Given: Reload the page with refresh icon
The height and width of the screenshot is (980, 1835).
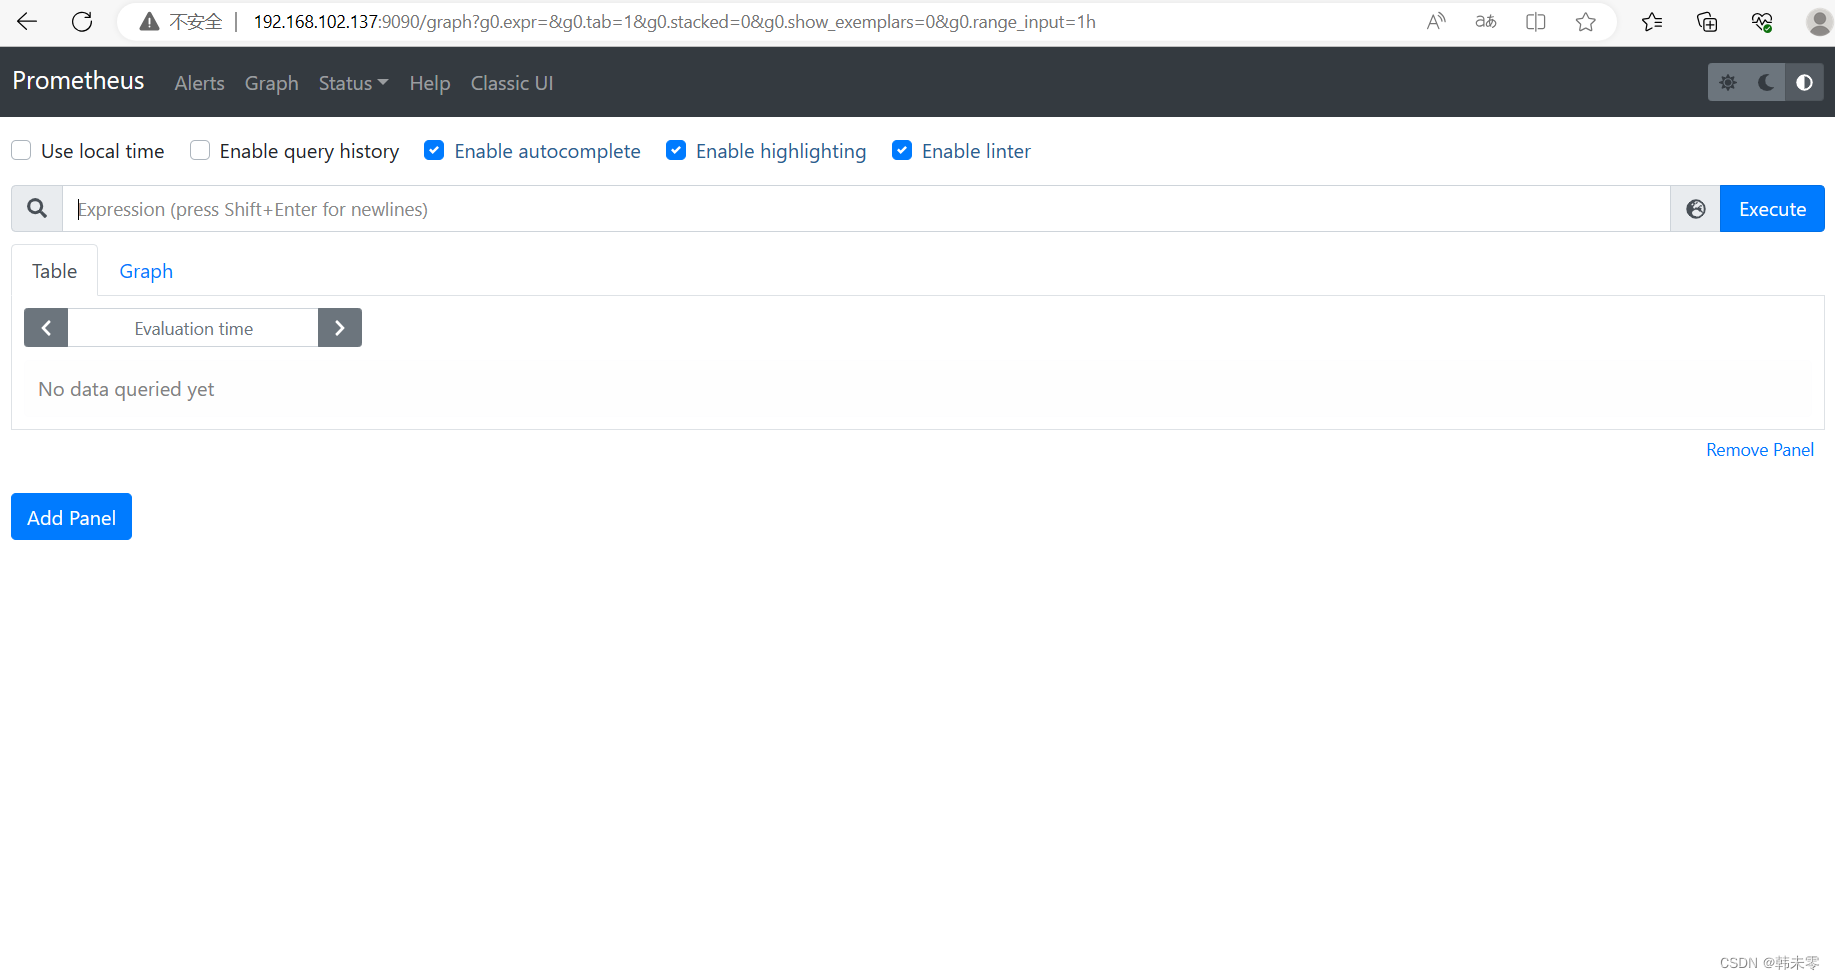Looking at the screenshot, I should click(x=82, y=21).
